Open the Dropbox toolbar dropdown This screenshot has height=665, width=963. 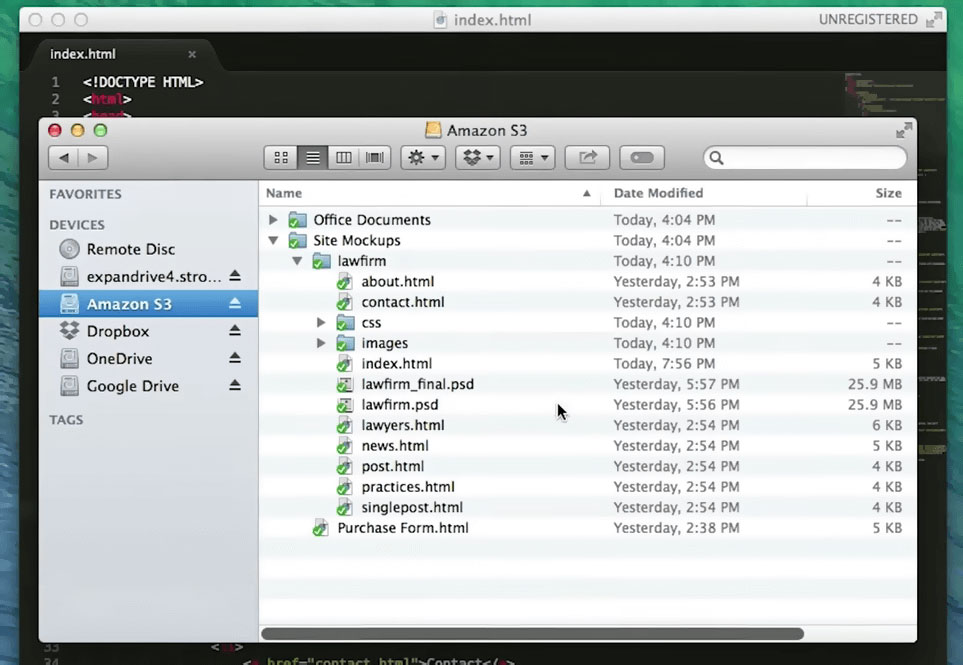477,158
